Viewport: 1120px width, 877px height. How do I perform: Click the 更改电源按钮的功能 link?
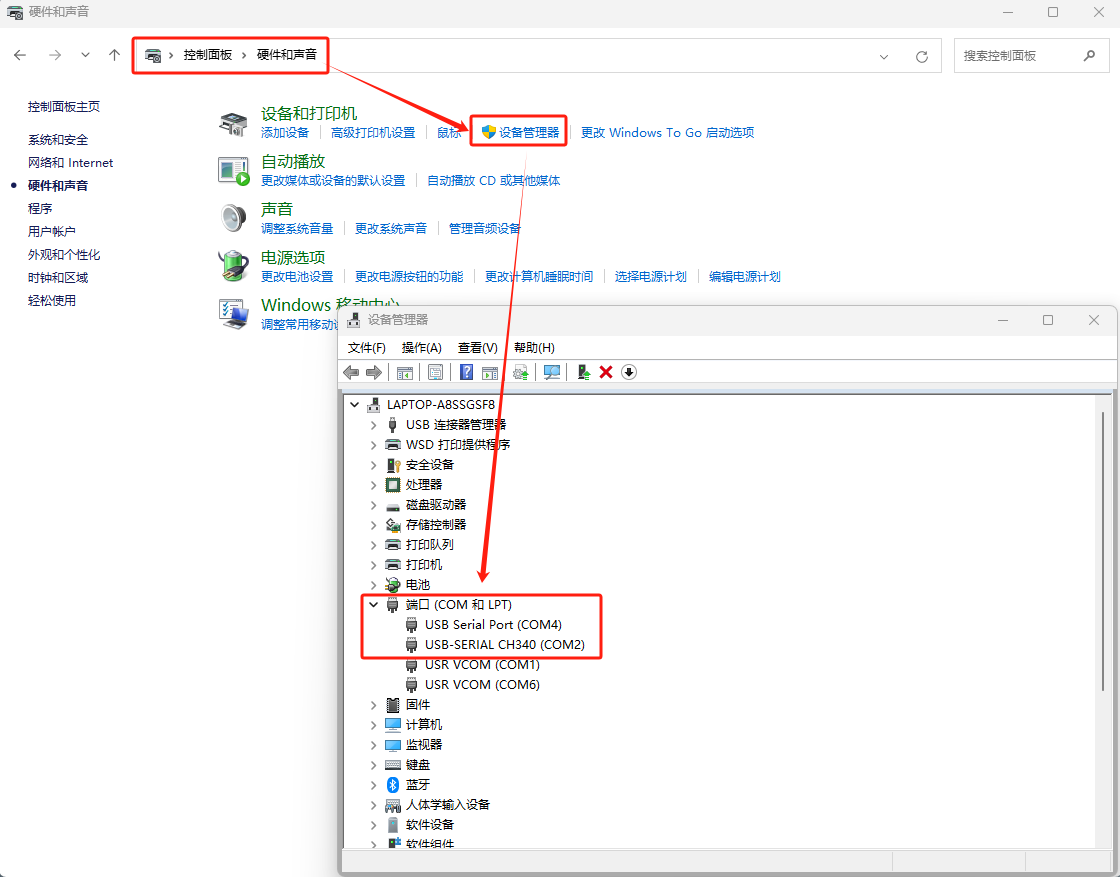coord(409,276)
